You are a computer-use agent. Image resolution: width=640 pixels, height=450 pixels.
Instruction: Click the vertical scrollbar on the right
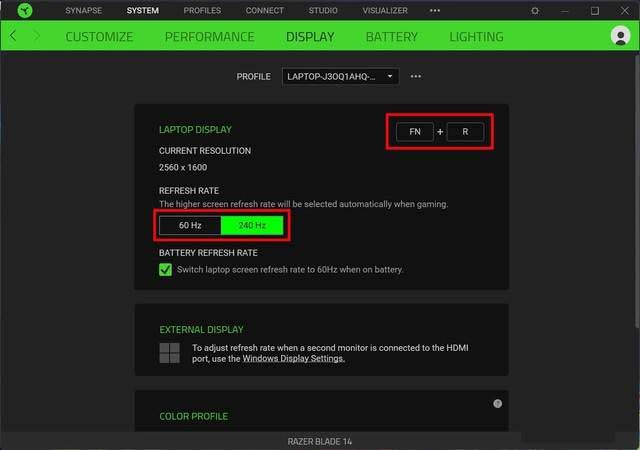pos(637,192)
